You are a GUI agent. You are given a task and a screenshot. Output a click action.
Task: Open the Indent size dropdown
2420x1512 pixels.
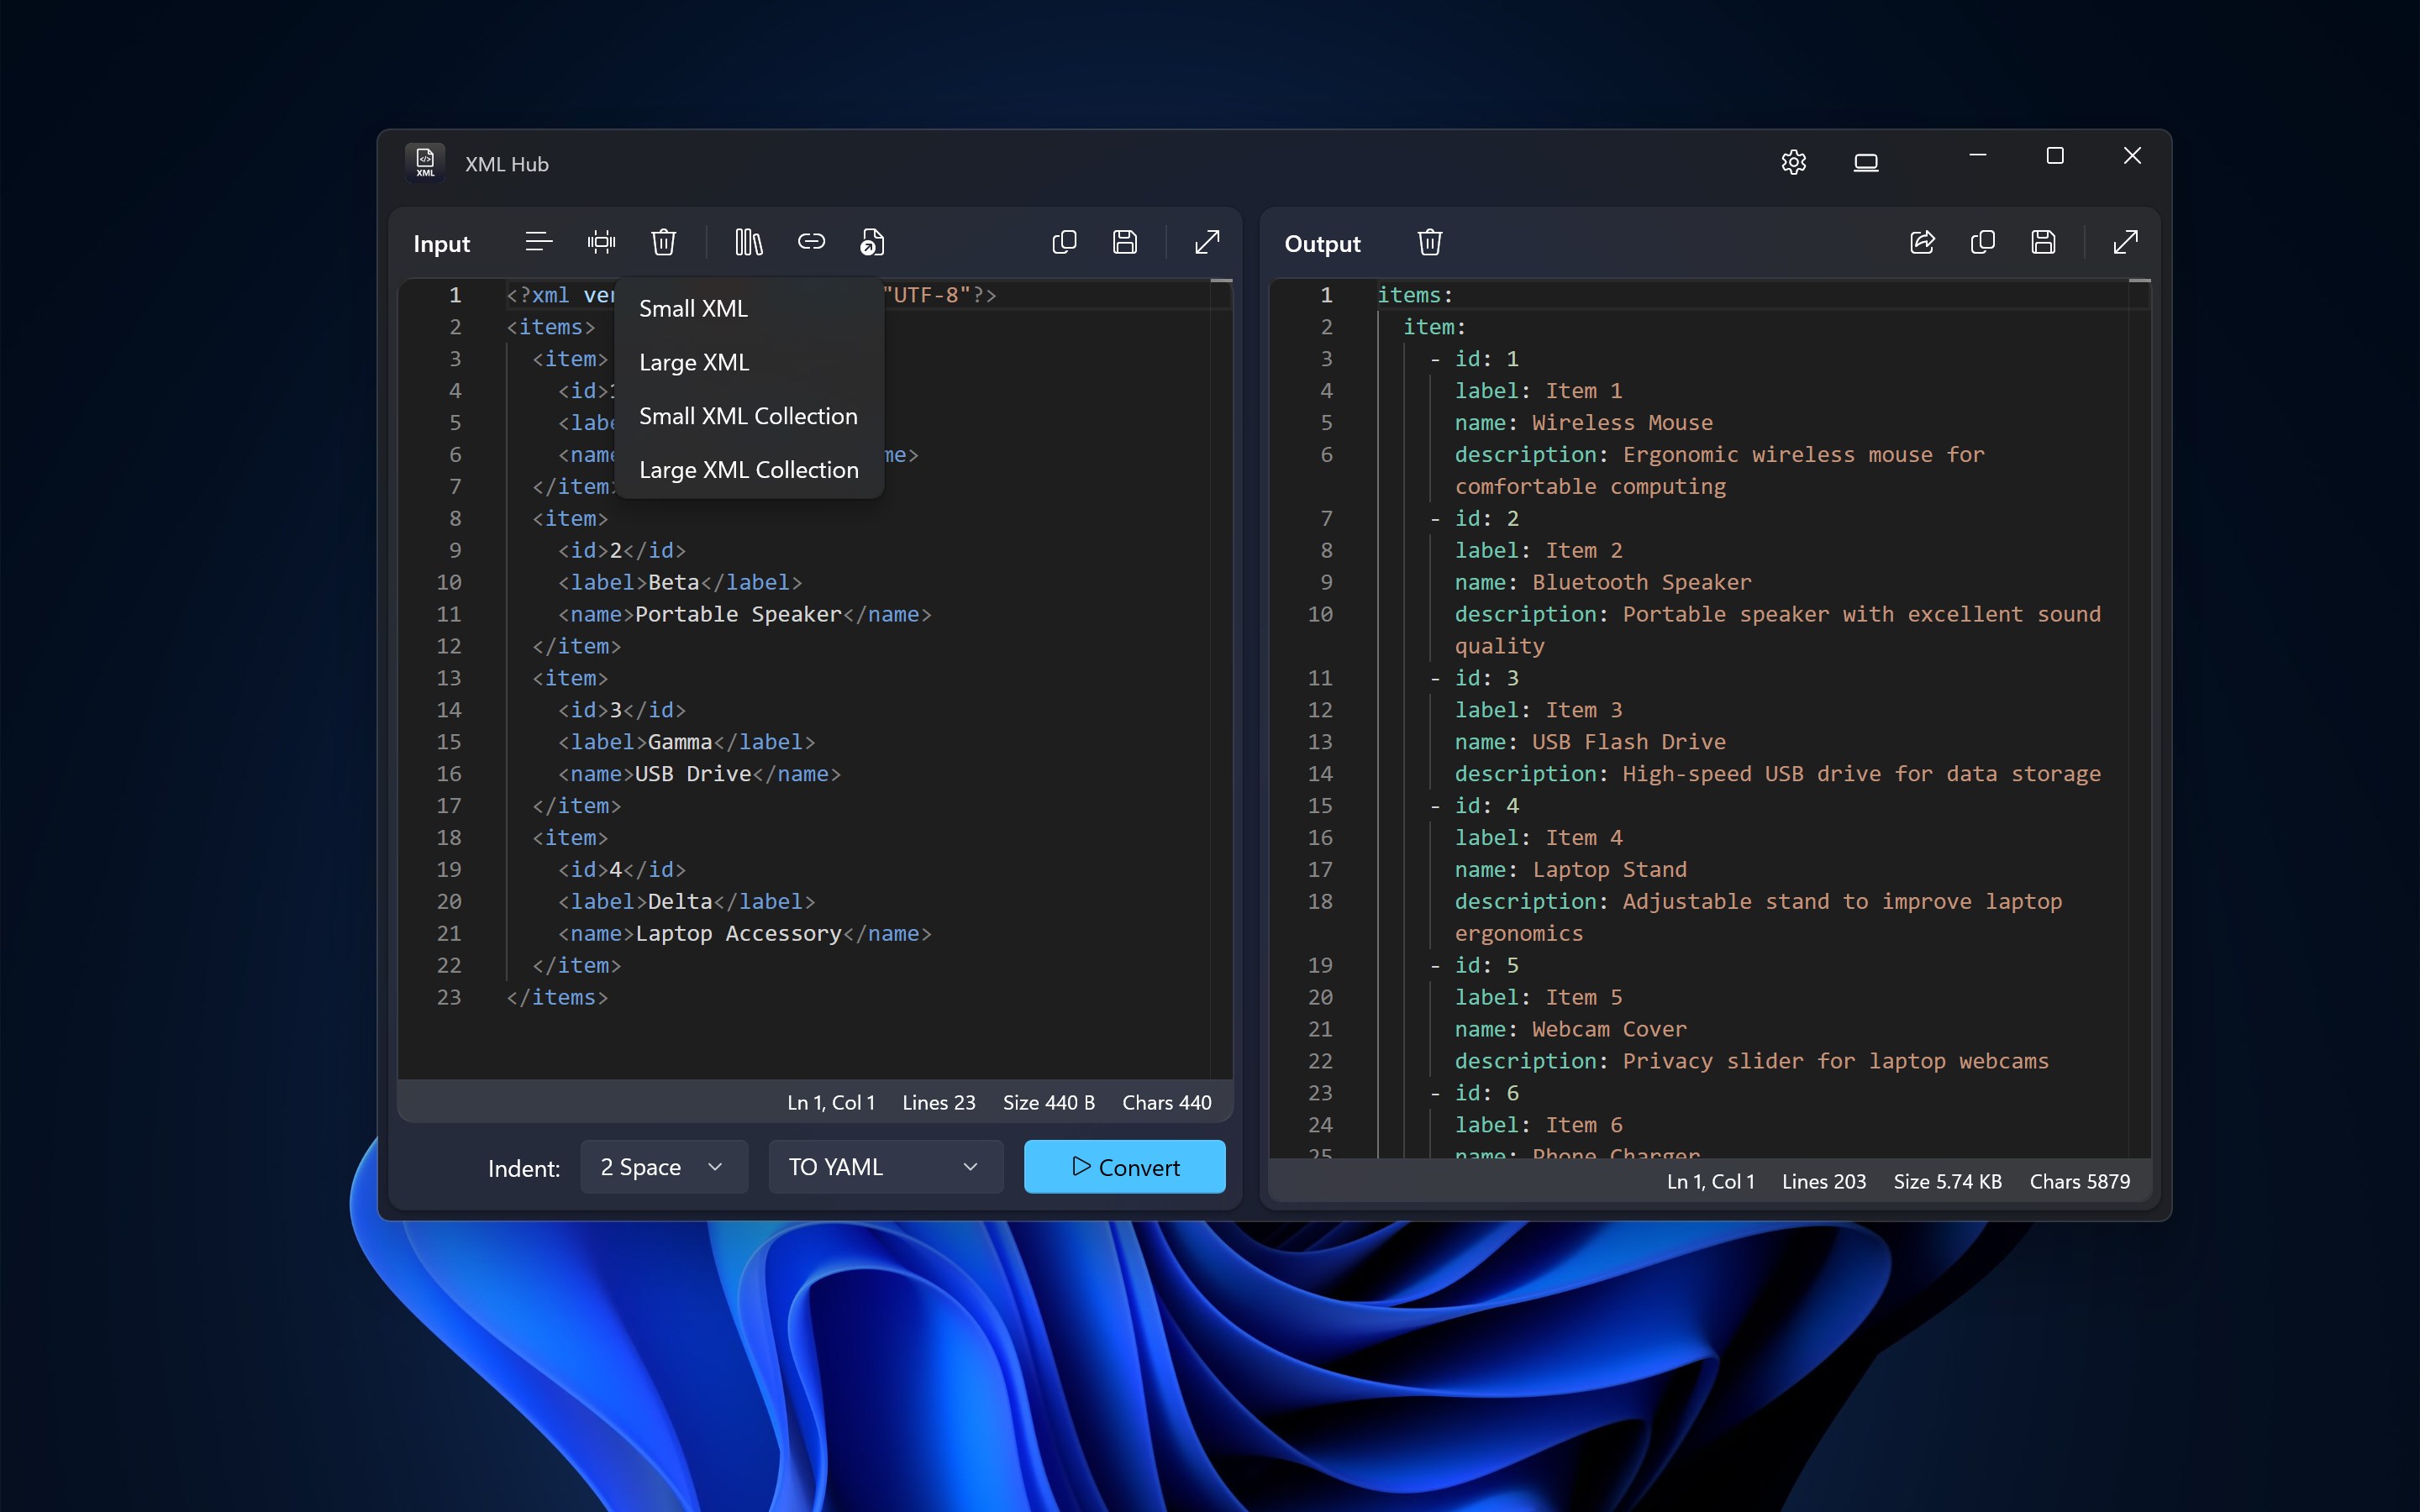[663, 1166]
